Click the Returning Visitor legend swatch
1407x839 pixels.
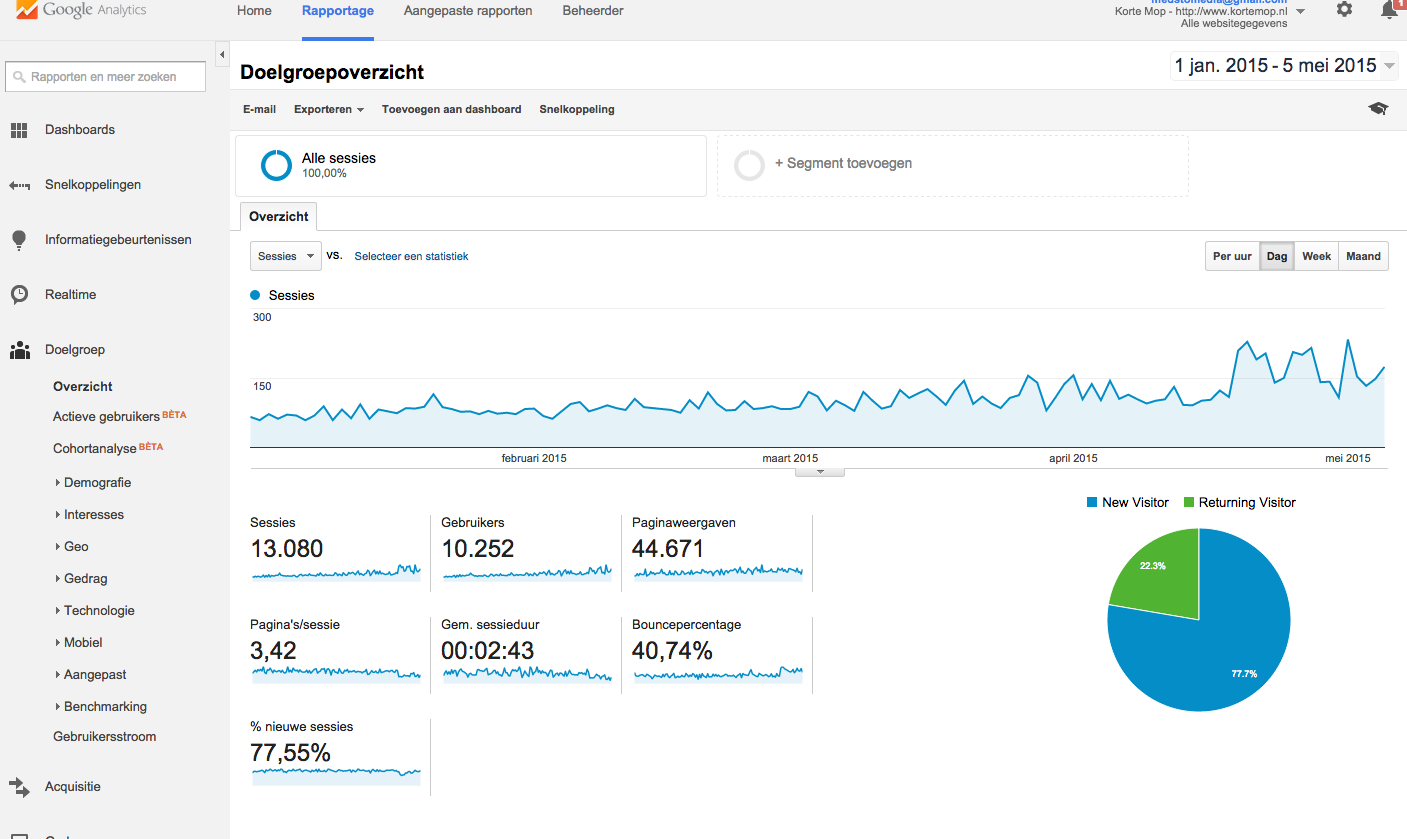[1189, 503]
